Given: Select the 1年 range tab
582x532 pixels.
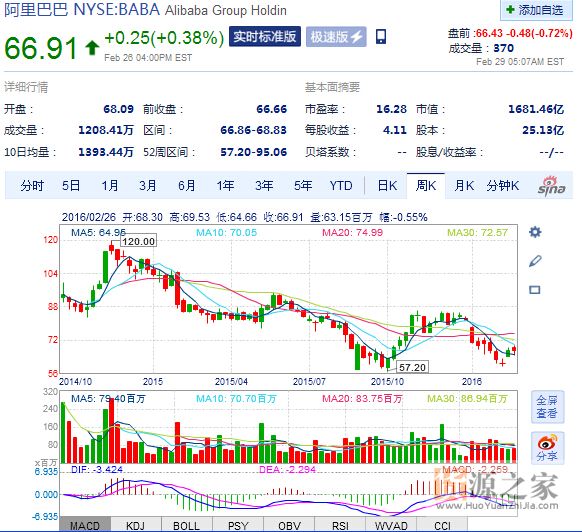Looking at the screenshot, I should pyautogui.click(x=225, y=185).
